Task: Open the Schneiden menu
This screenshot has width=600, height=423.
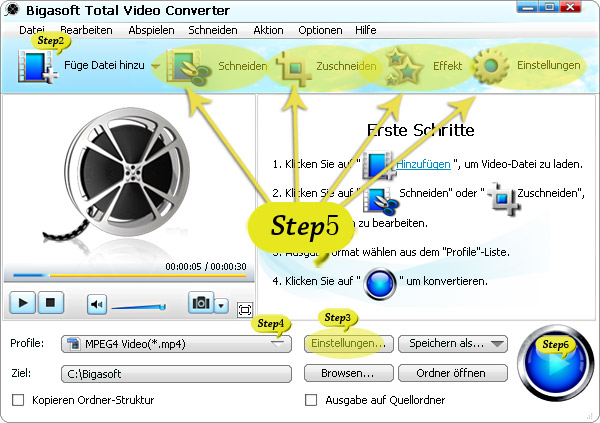Action: coord(213,30)
